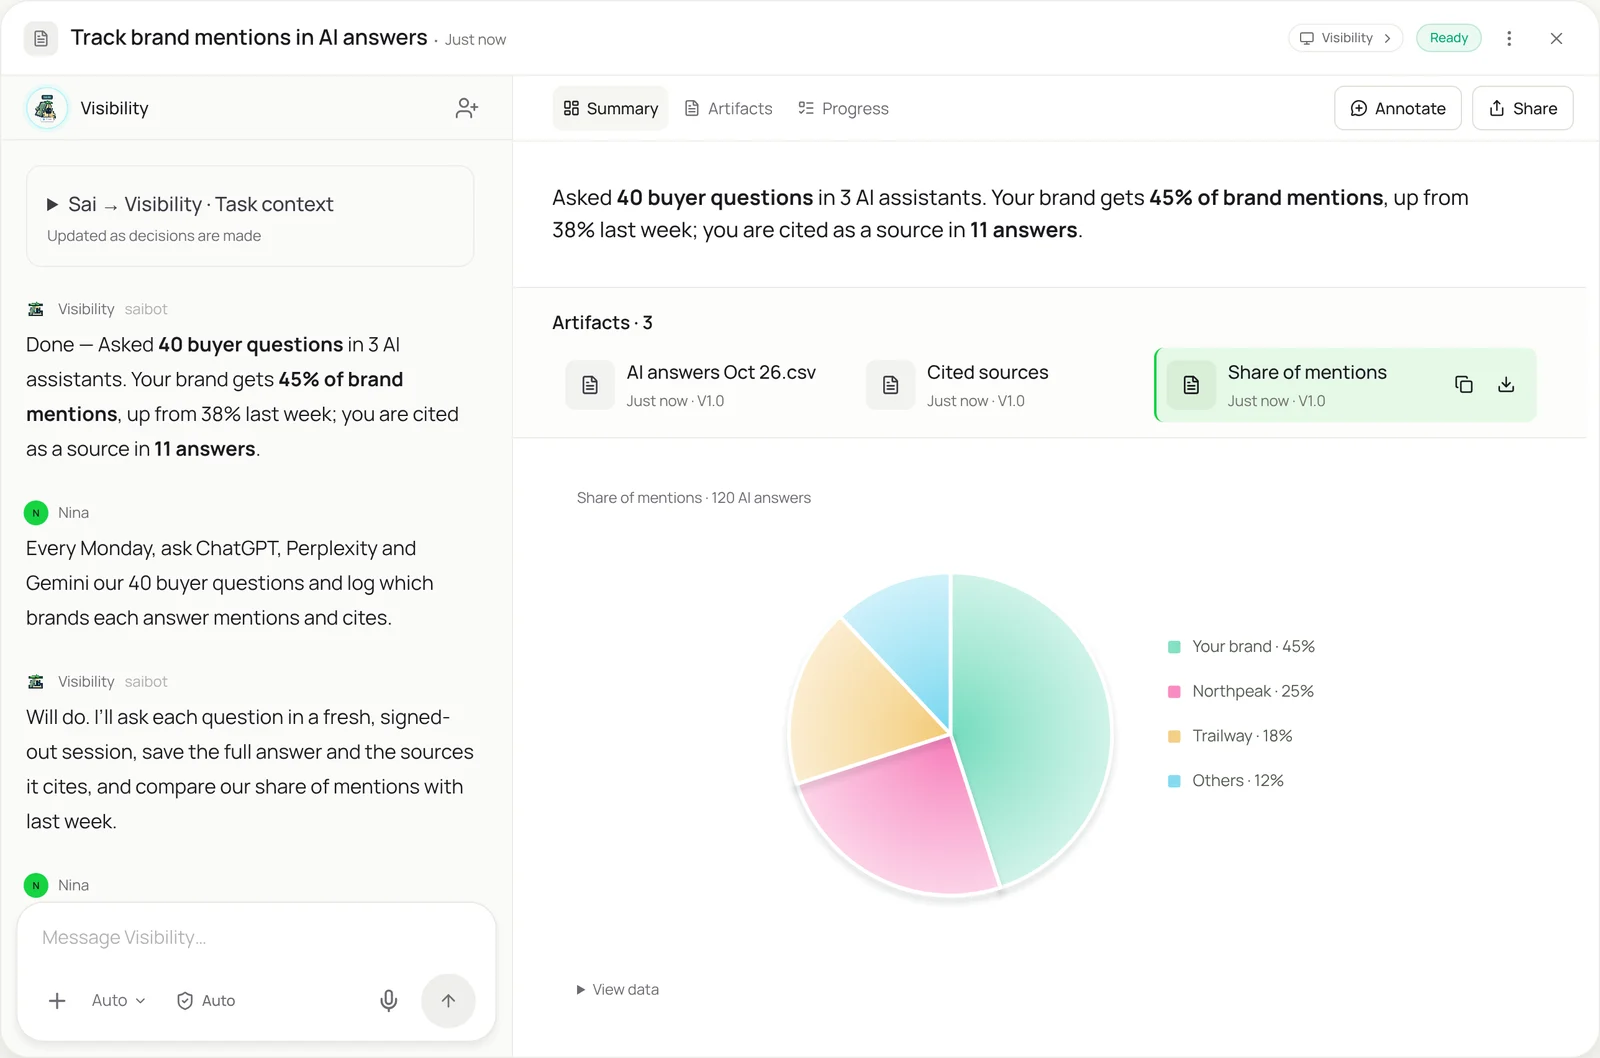
Task: Click the "Share of mentions · 120 AI answers" chart title
Action: [694, 498]
